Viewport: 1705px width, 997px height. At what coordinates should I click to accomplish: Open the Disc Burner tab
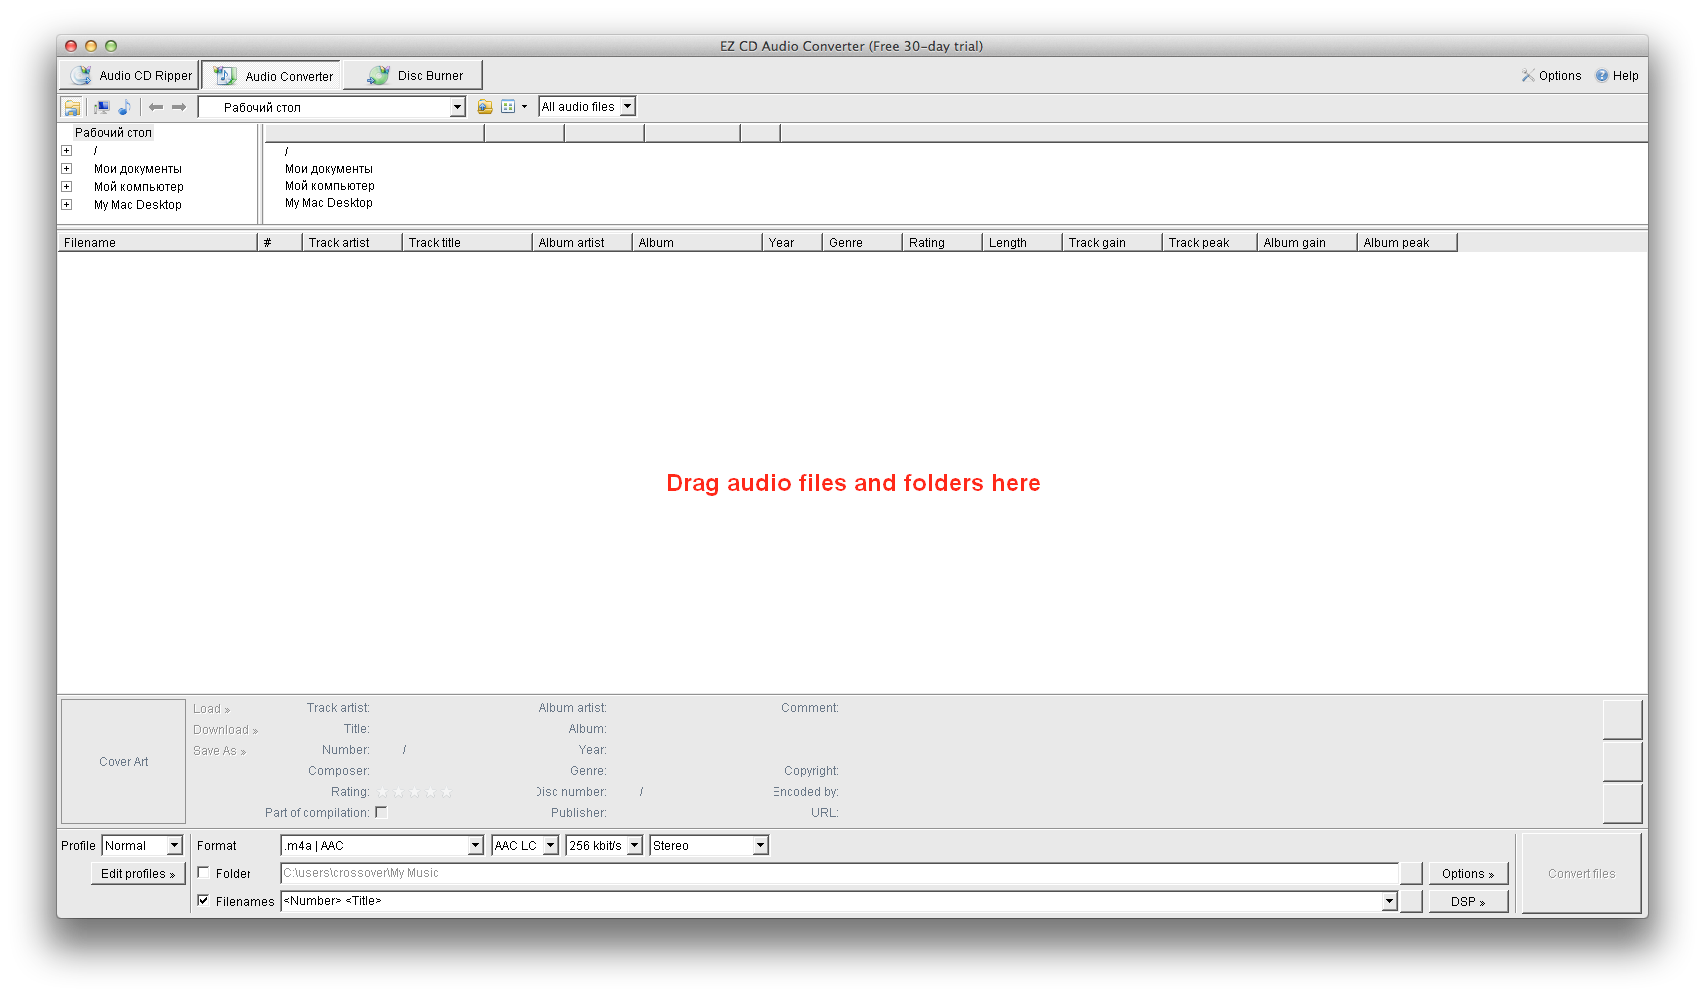[x=414, y=75]
